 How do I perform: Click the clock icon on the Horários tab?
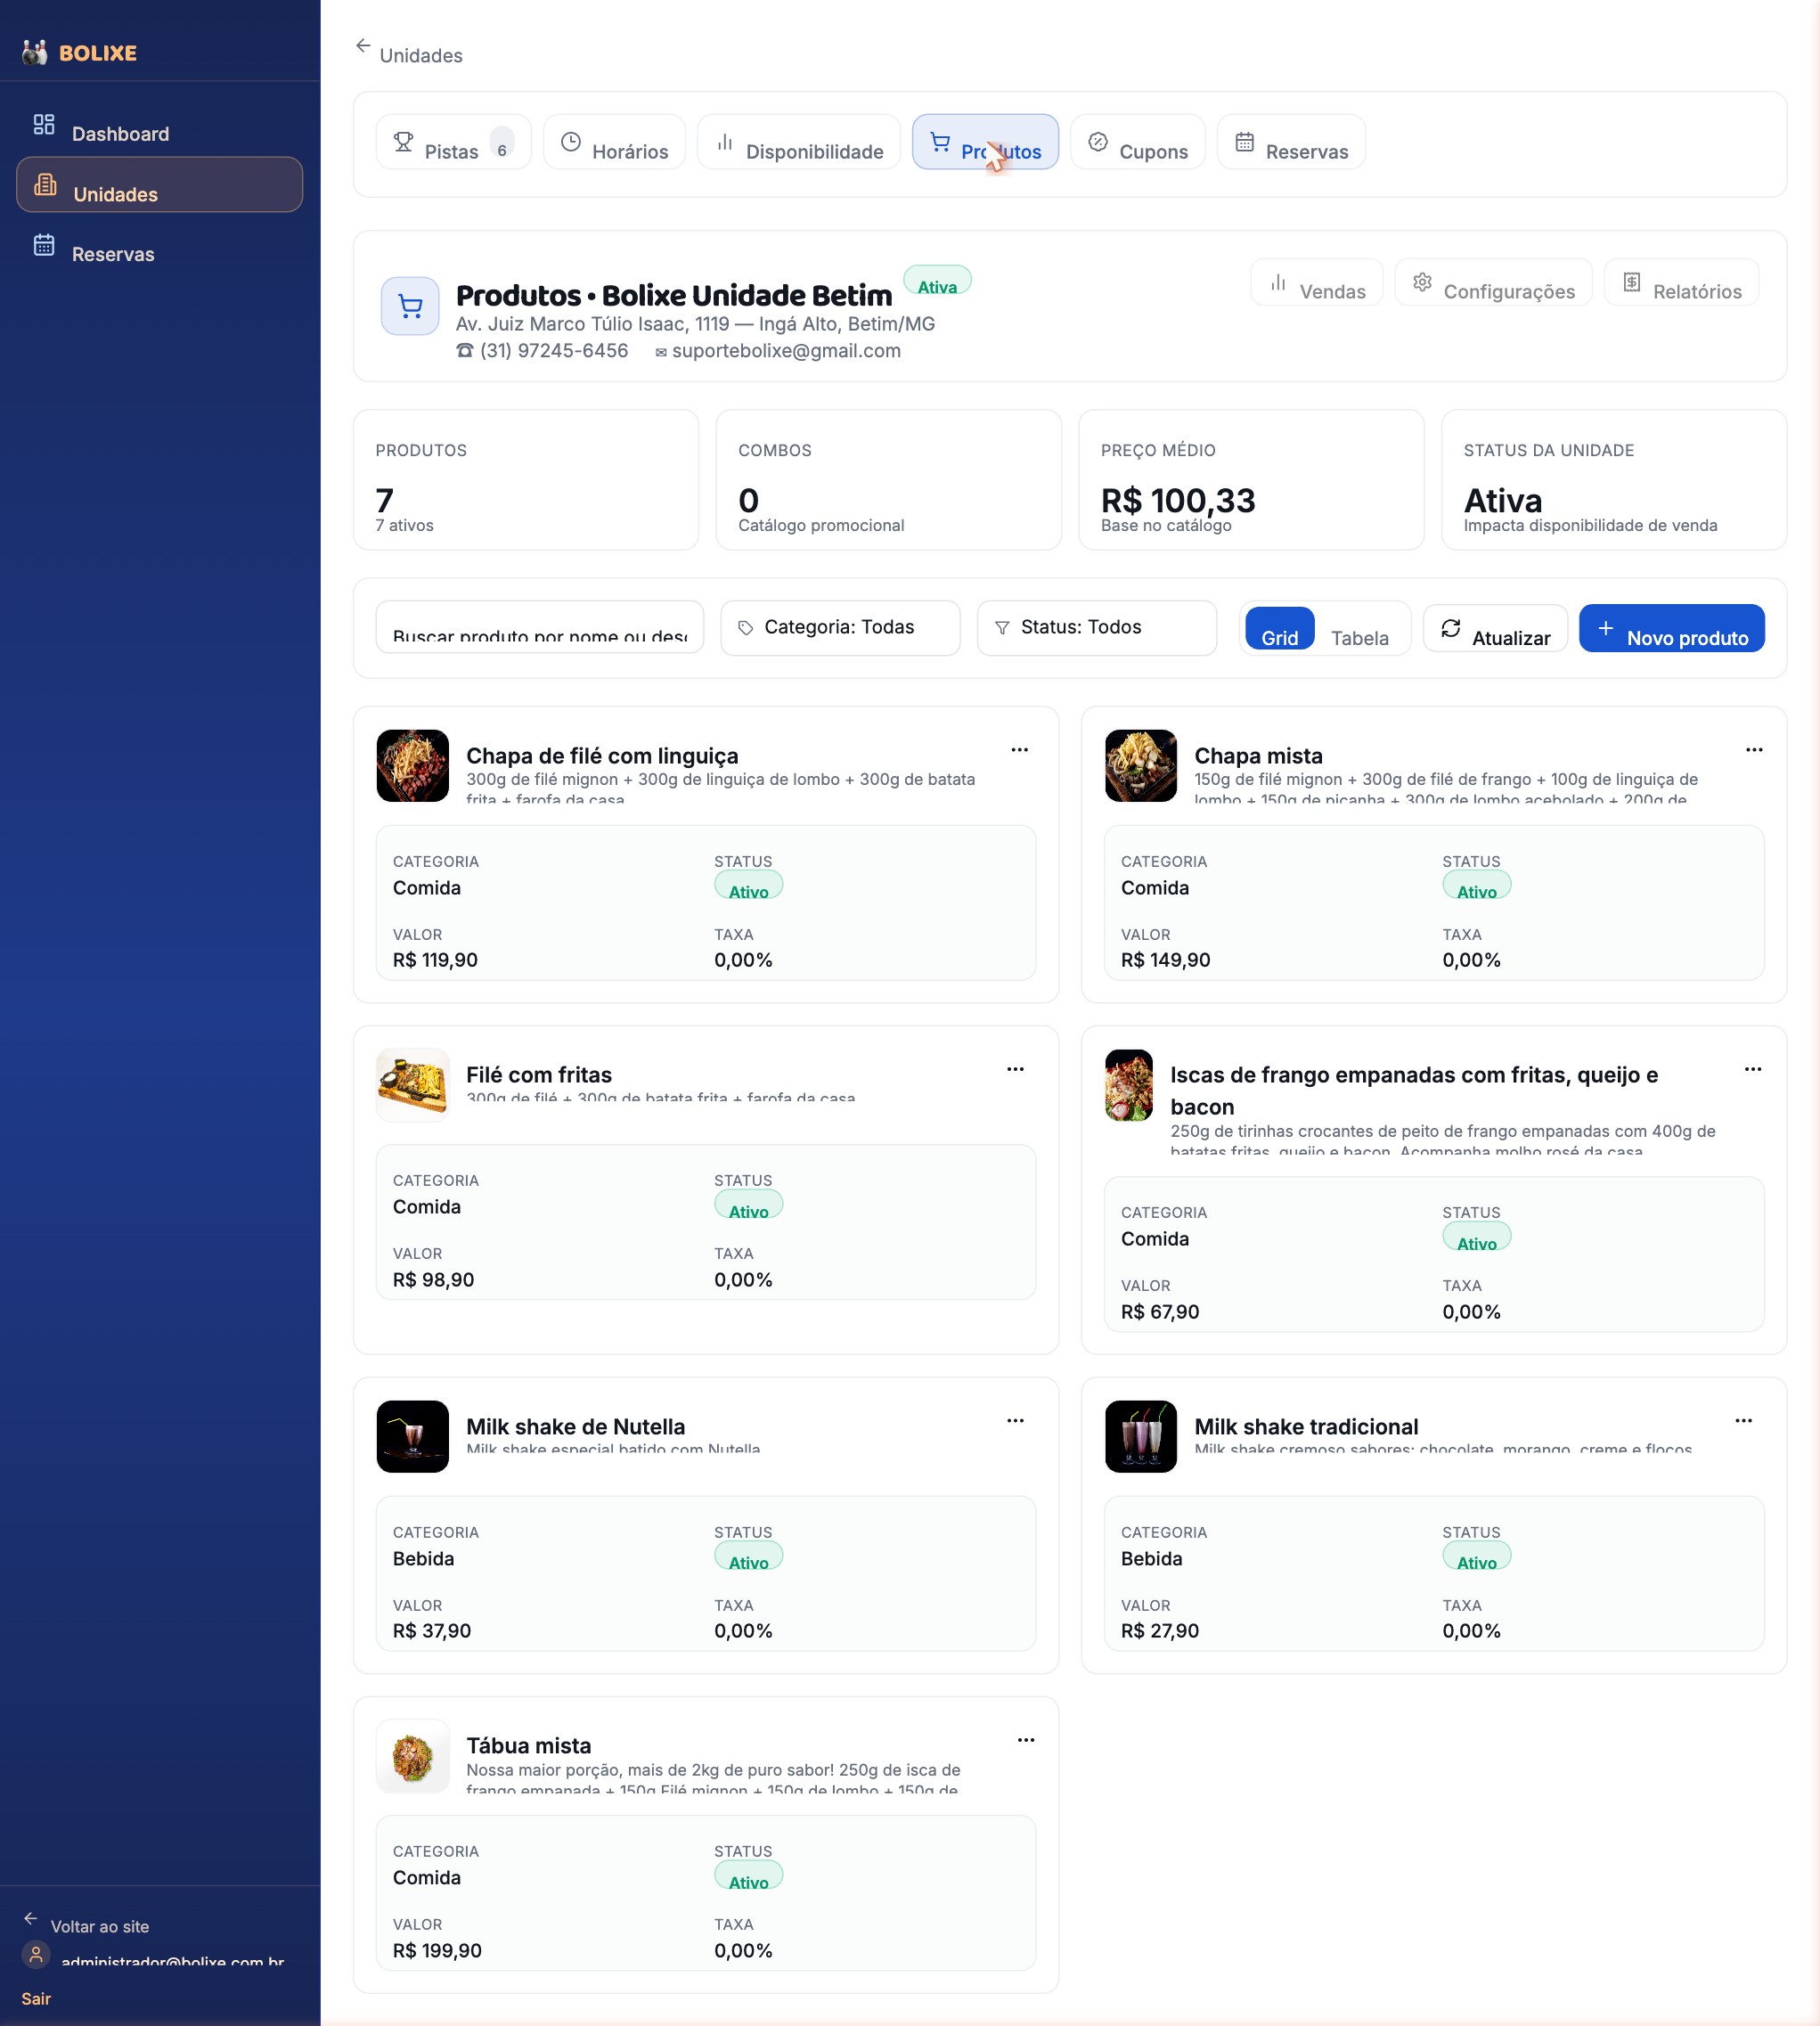571,142
